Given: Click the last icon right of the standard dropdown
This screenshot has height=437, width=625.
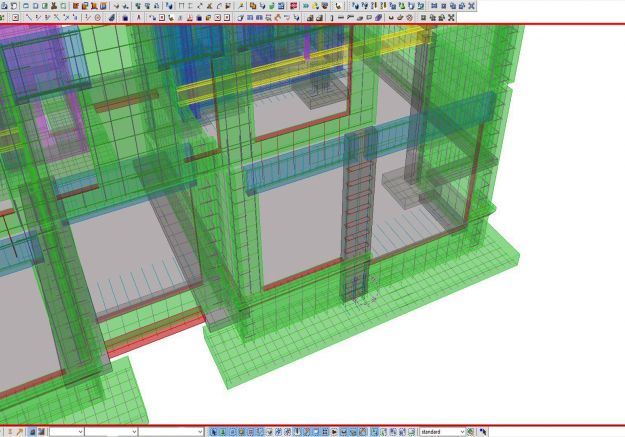Looking at the screenshot, I should pyautogui.click(x=484, y=431).
